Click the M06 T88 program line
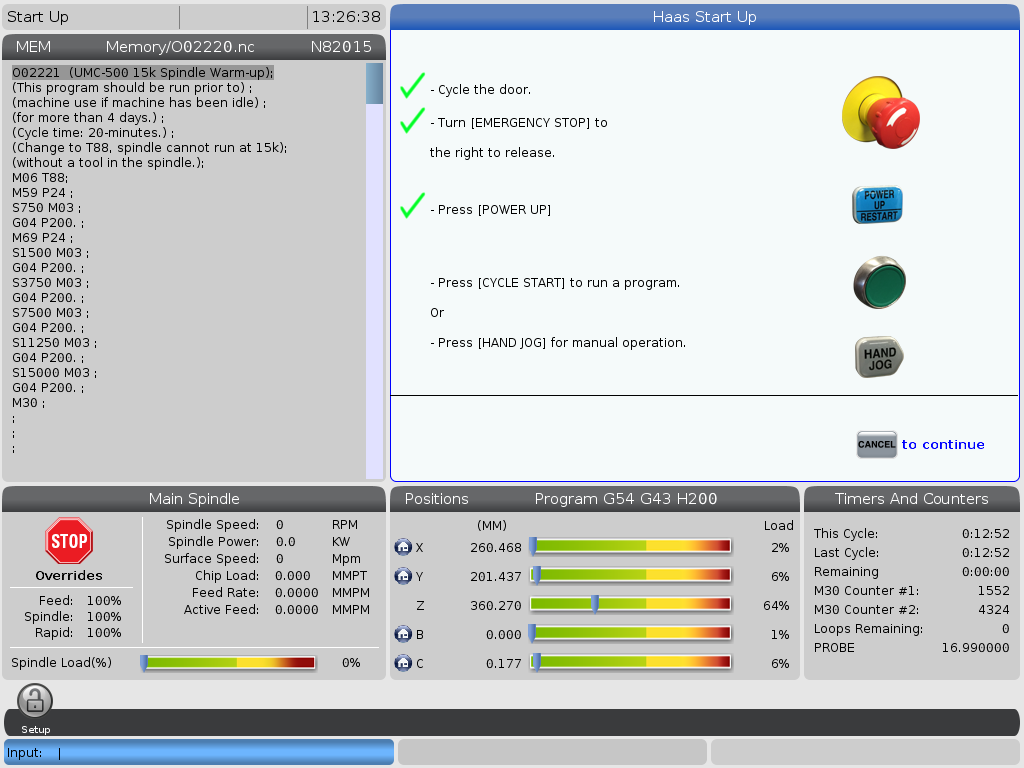Viewport: 1024px width, 768px height. click(40, 178)
